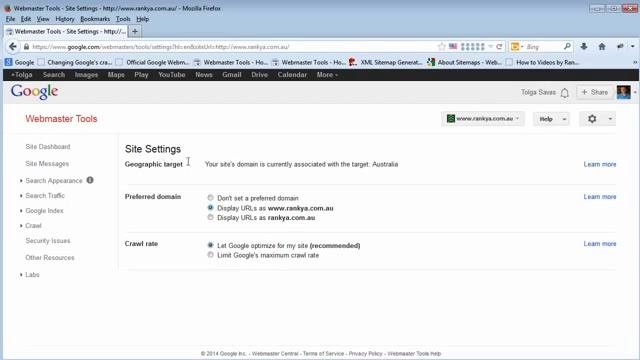Select Don't set a preferred domain
640x360 pixels.
click(210, 198)
